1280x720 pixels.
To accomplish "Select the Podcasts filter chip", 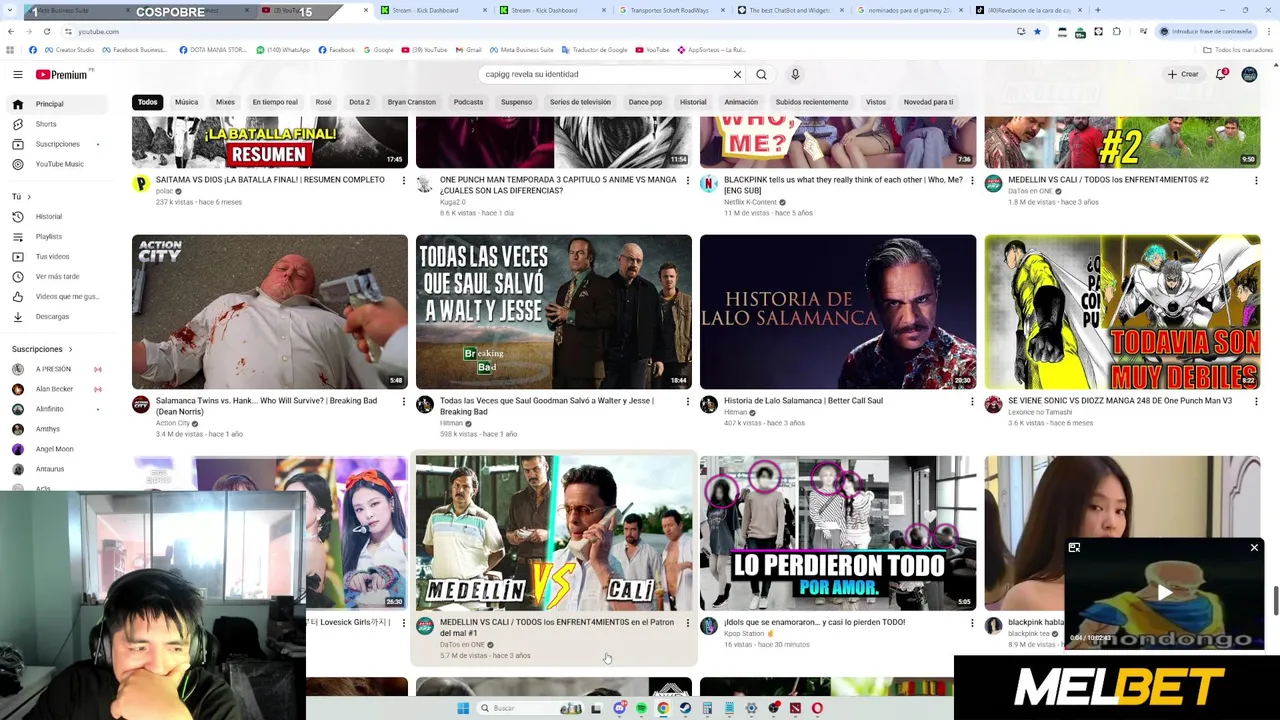I will pos(468,102).
